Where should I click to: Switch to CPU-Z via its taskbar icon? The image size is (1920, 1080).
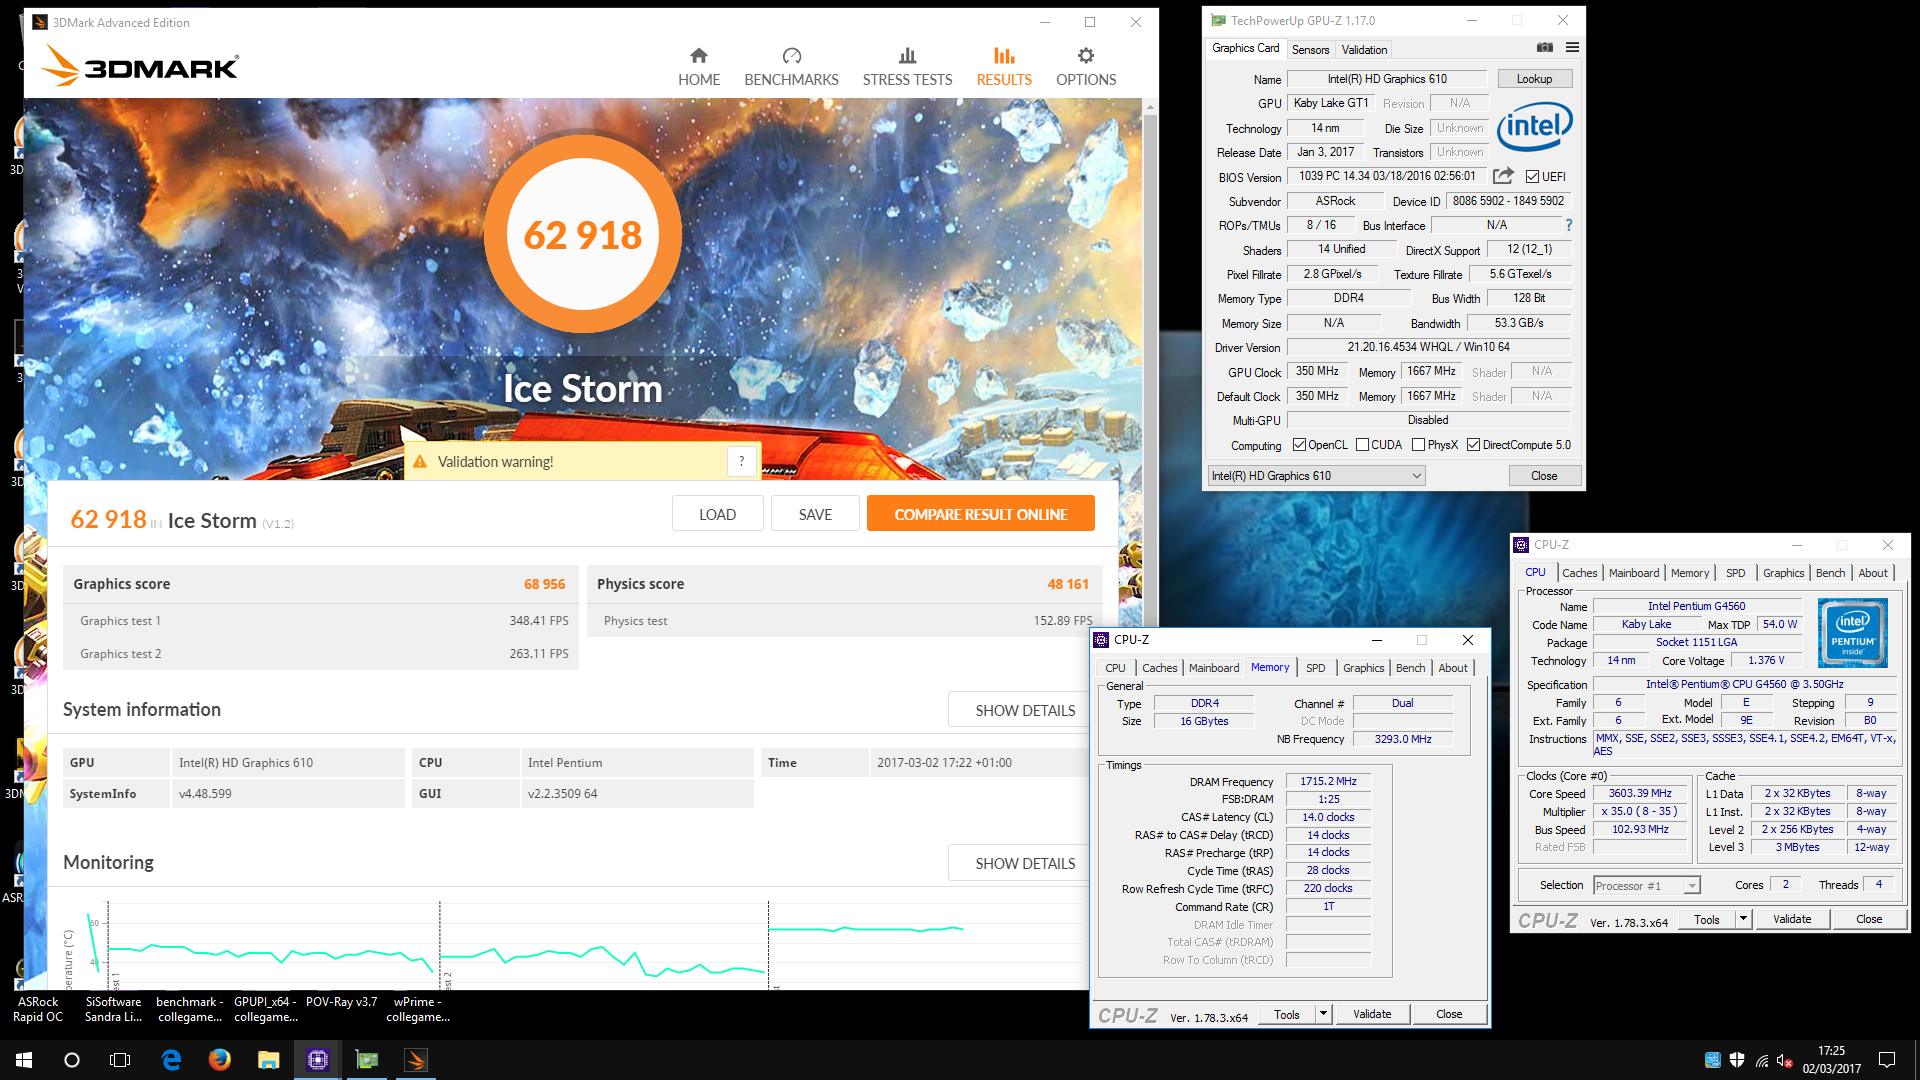[x=318, y=1060]
